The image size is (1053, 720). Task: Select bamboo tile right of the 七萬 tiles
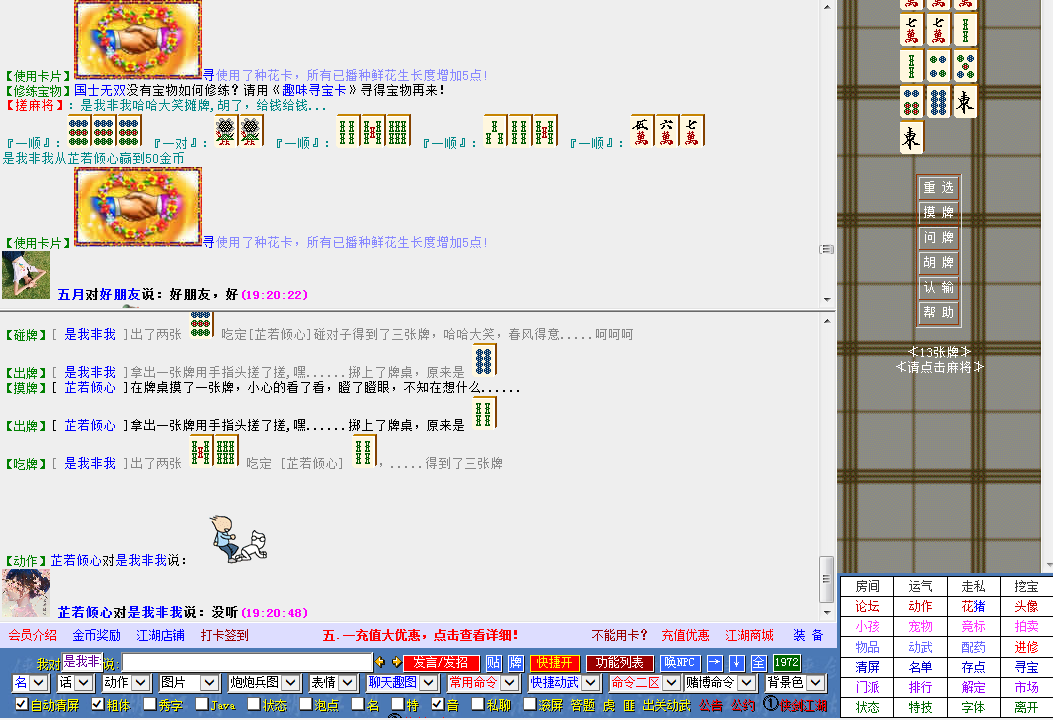[965, 30]
